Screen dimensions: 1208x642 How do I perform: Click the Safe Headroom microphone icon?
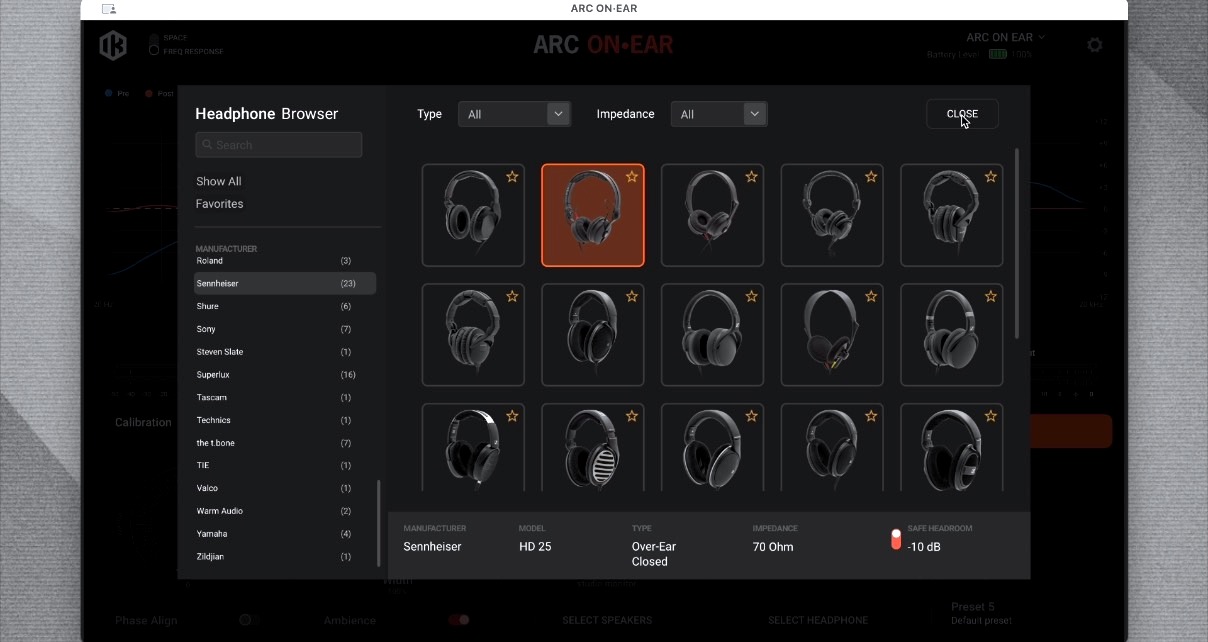coord(895,538)
